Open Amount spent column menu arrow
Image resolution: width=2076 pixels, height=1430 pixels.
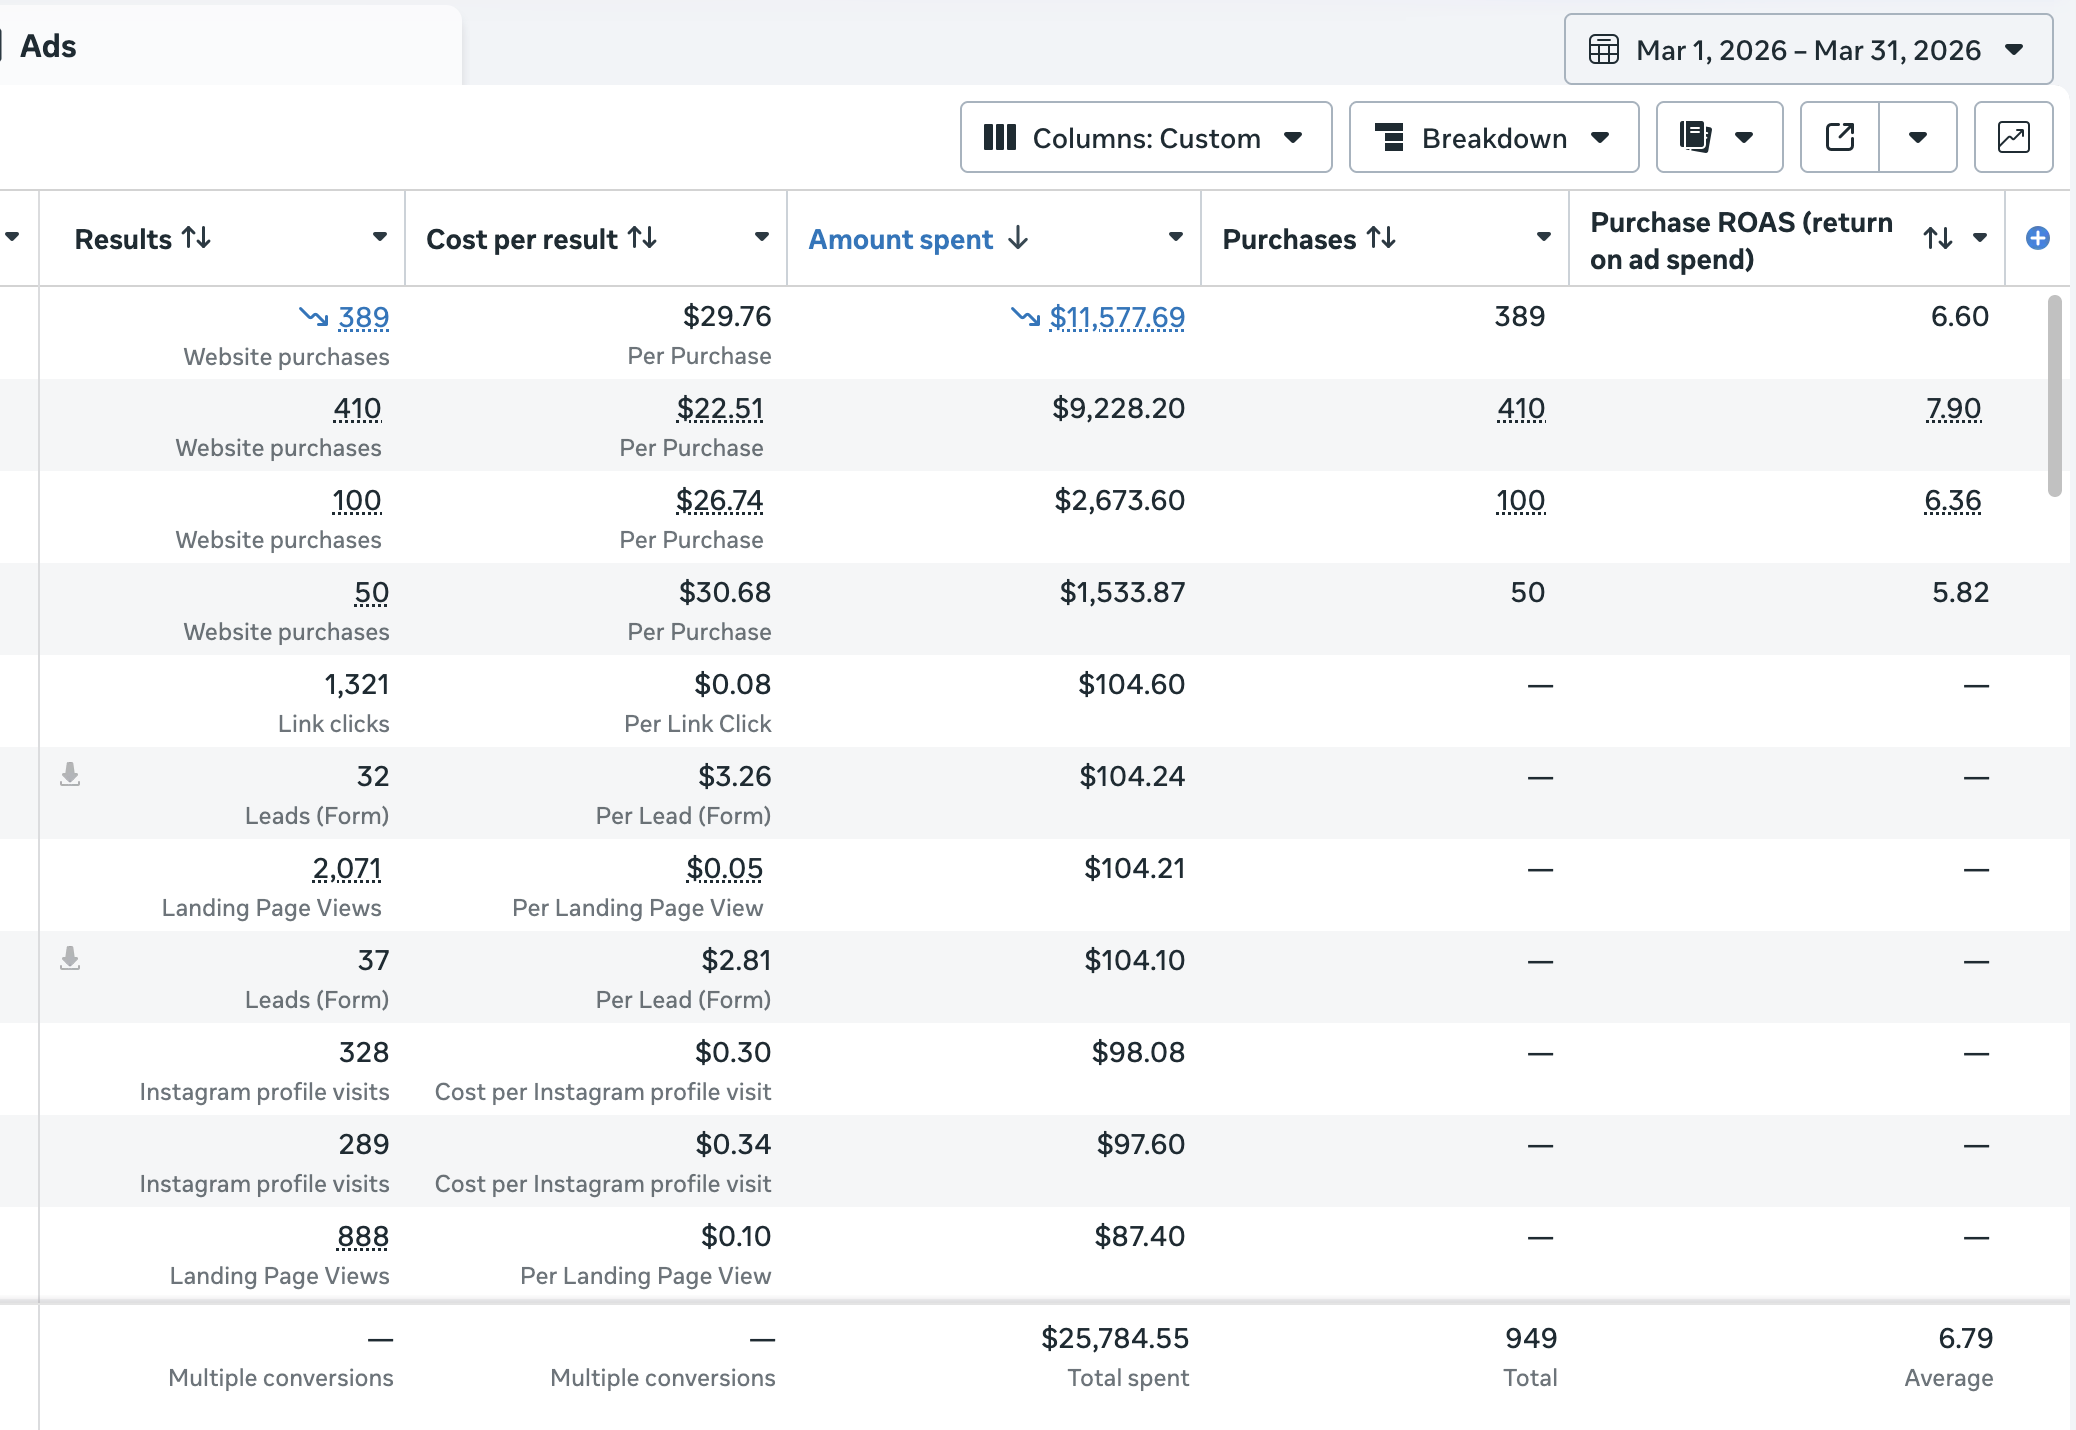tap(1176, 237)
